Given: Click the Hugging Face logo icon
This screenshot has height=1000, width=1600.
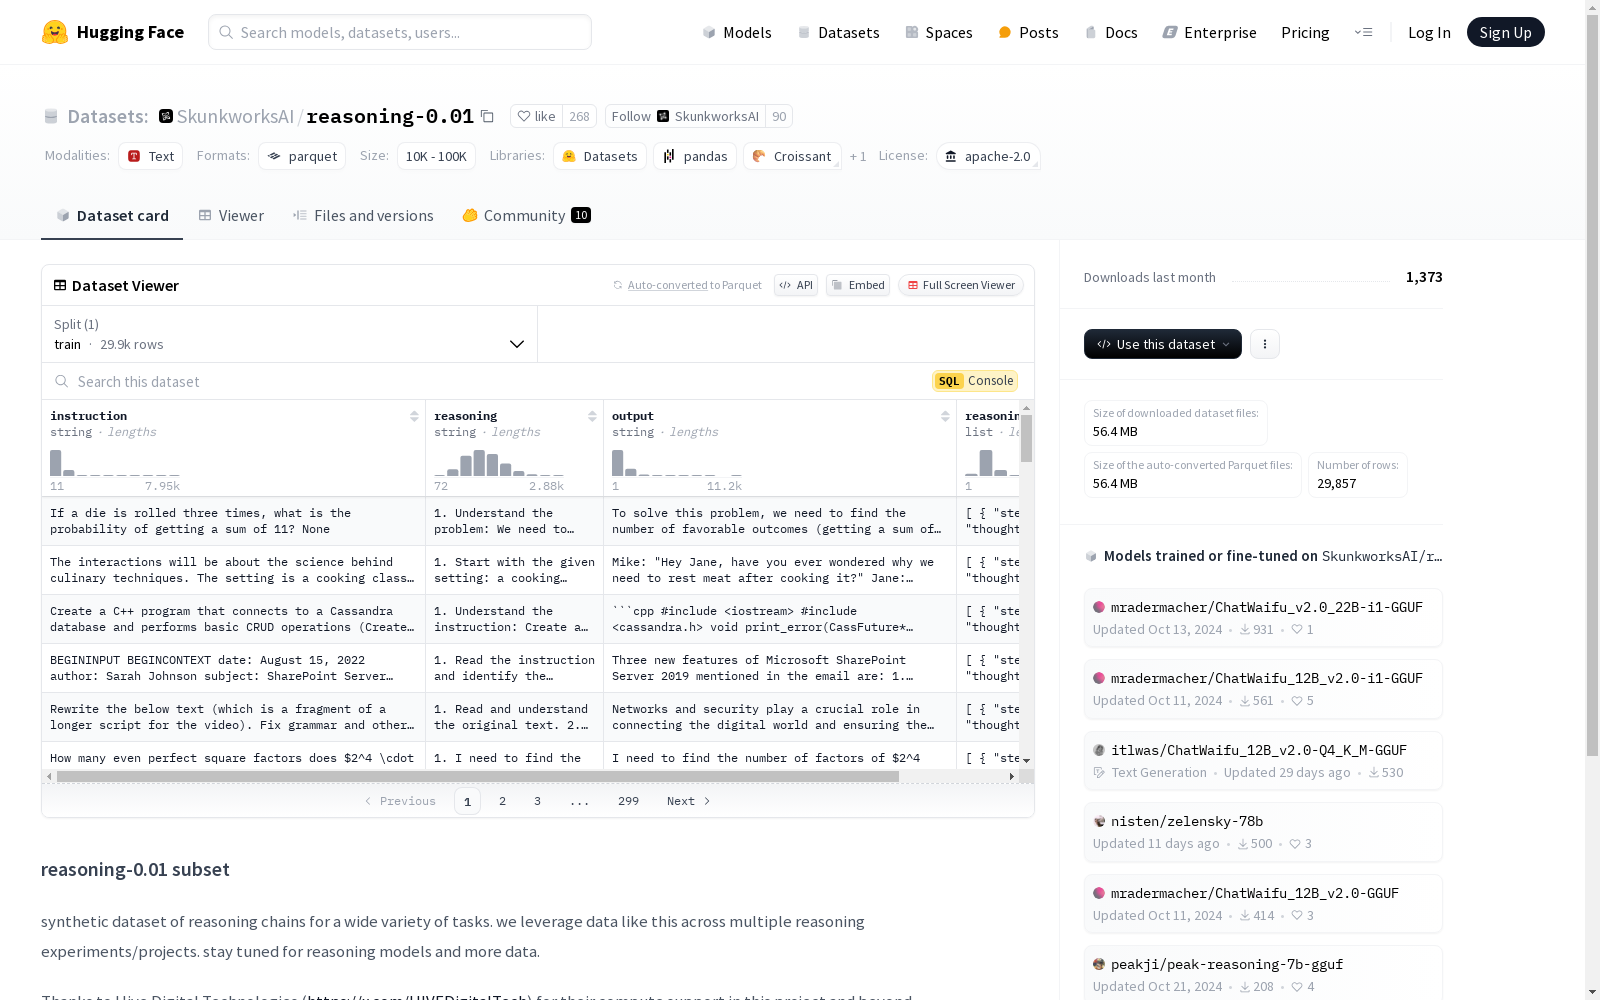Looking at the screenshot, I should 55,32.
